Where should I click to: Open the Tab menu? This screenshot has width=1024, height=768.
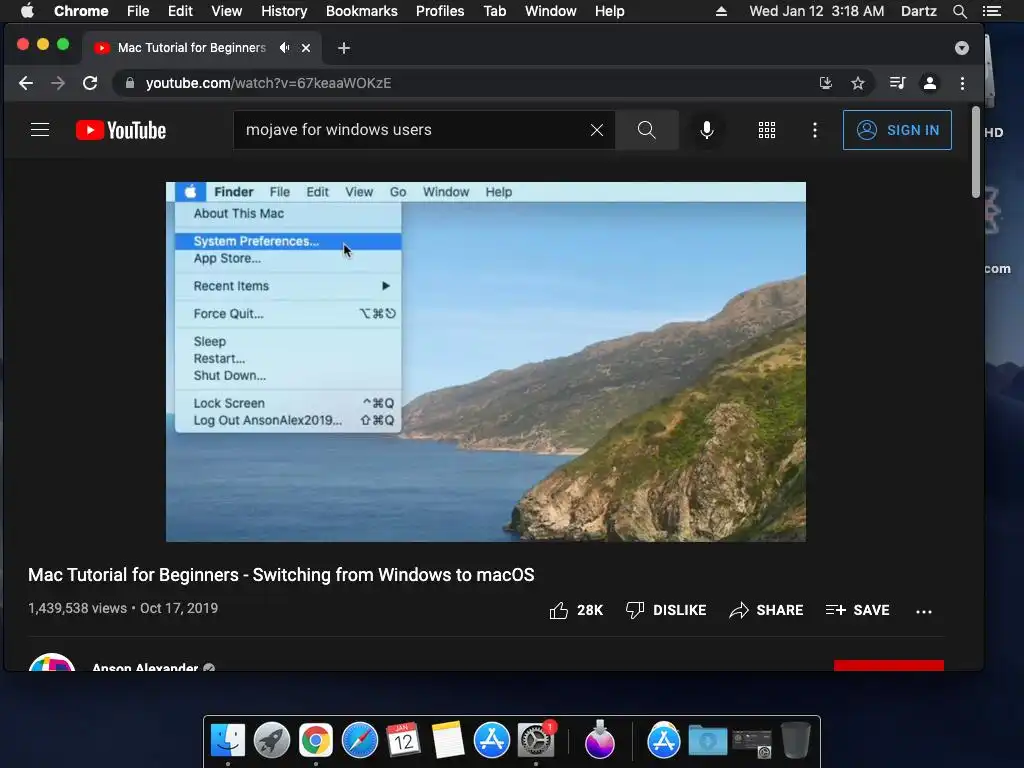[494, 11]
